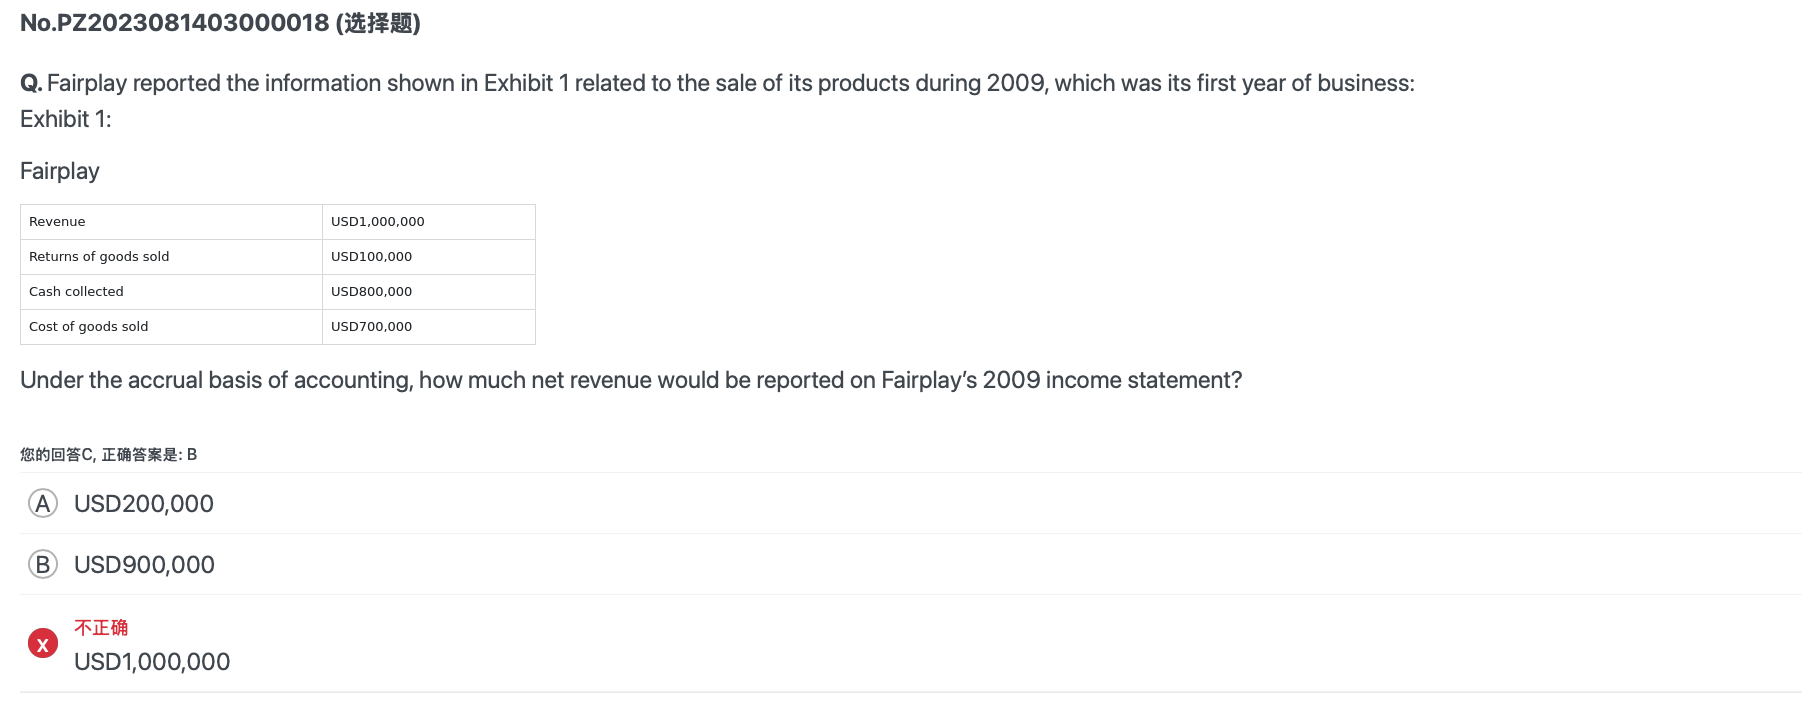Choose the USD200,000 answer text
Image resolution: width=1802 pixels, height=701 pixels.
coord(144,504)
